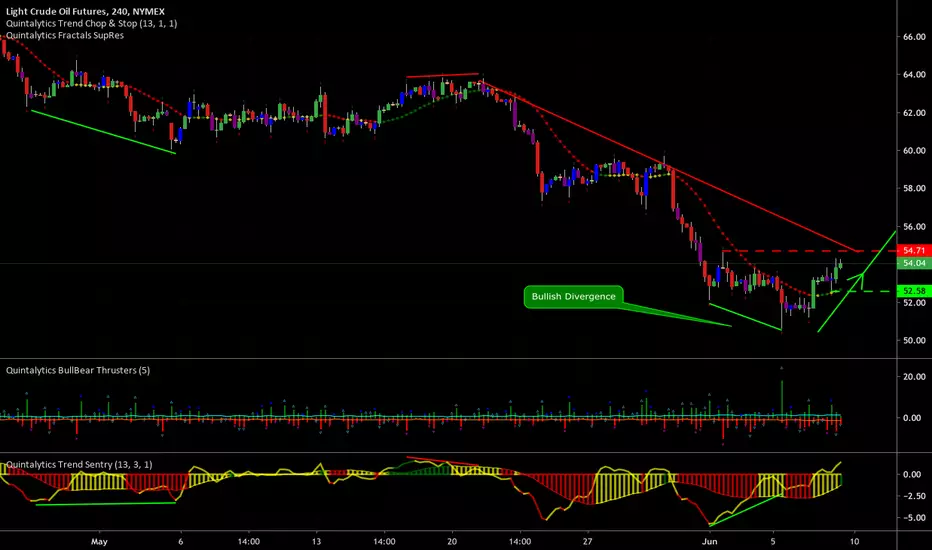Click the green 54.04 current price label
Image resolution: width=932 pixels, height=550 pixels.
(x=914, y=263)
